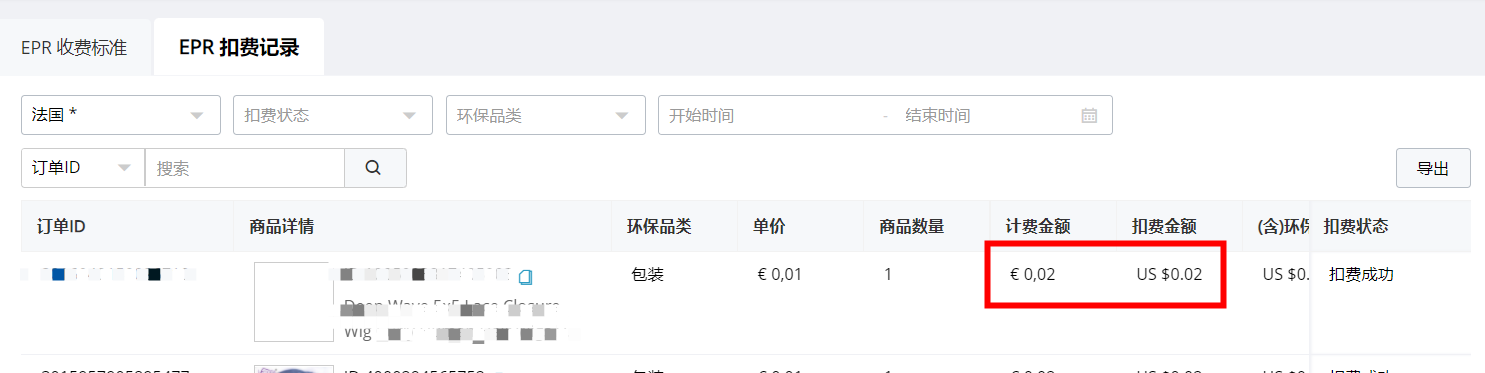Expand the 扣费状态 filter dropdown

point(333,115)
